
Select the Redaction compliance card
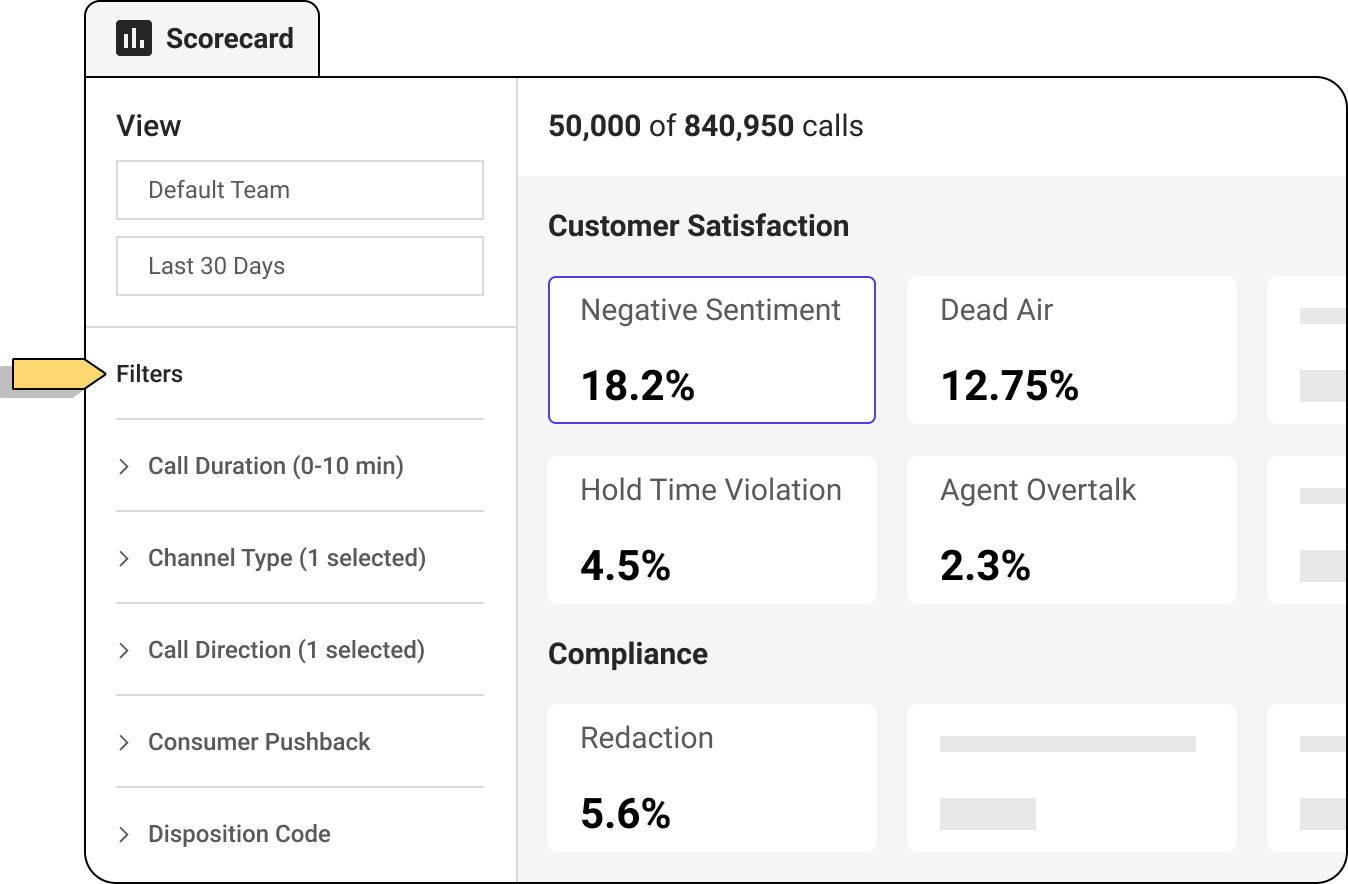(x=711, y=778)
